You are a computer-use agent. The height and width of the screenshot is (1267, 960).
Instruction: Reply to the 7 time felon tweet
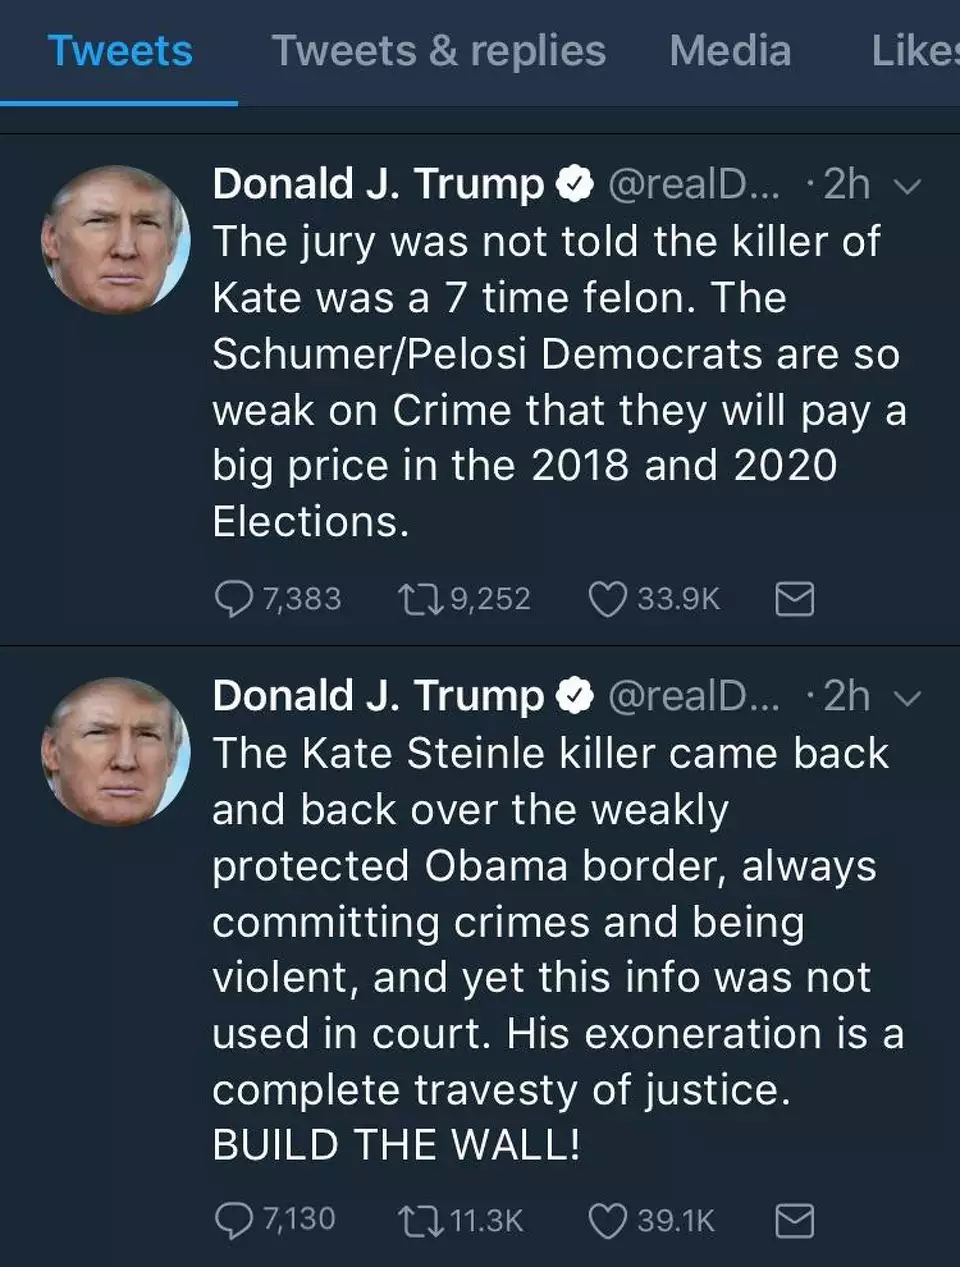(234, 599)
